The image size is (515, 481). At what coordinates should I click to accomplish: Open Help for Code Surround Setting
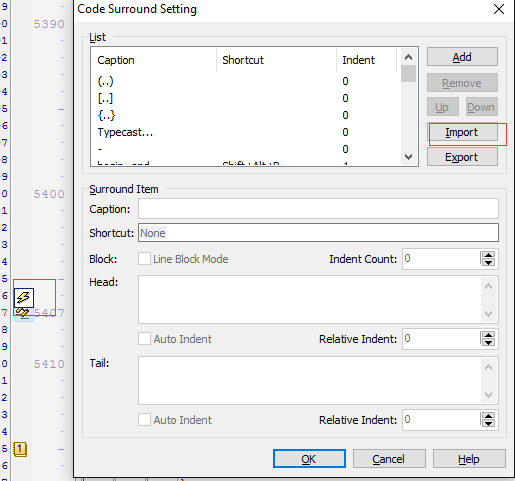coord(469,459)
